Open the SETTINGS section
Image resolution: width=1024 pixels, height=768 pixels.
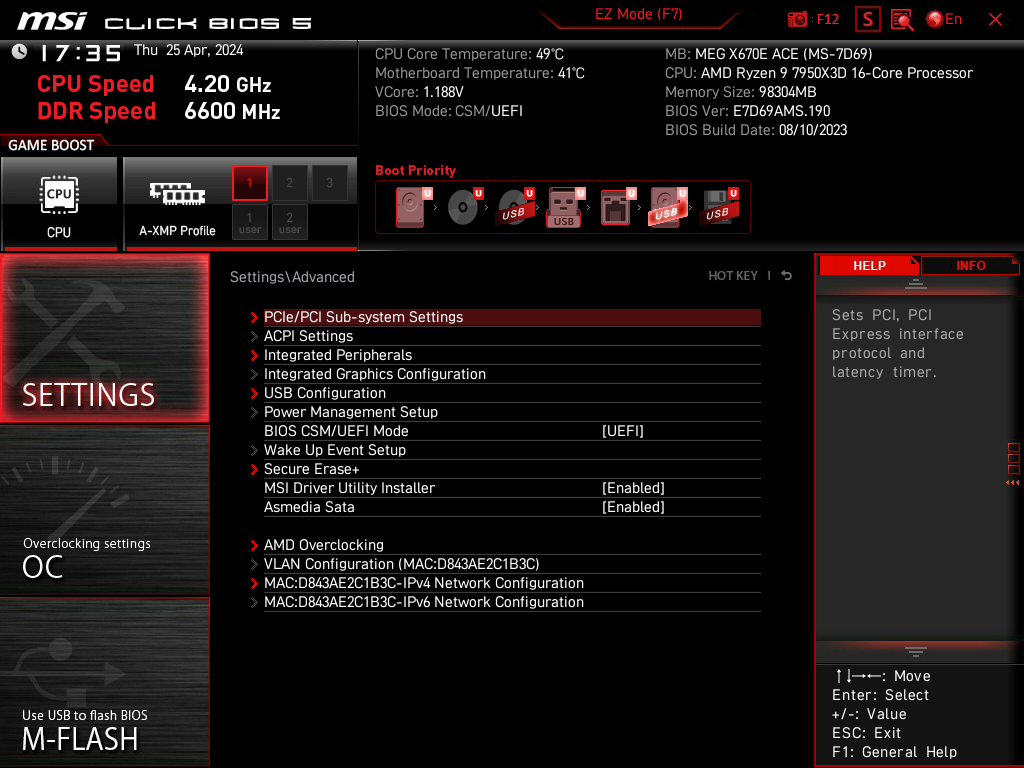104,338
